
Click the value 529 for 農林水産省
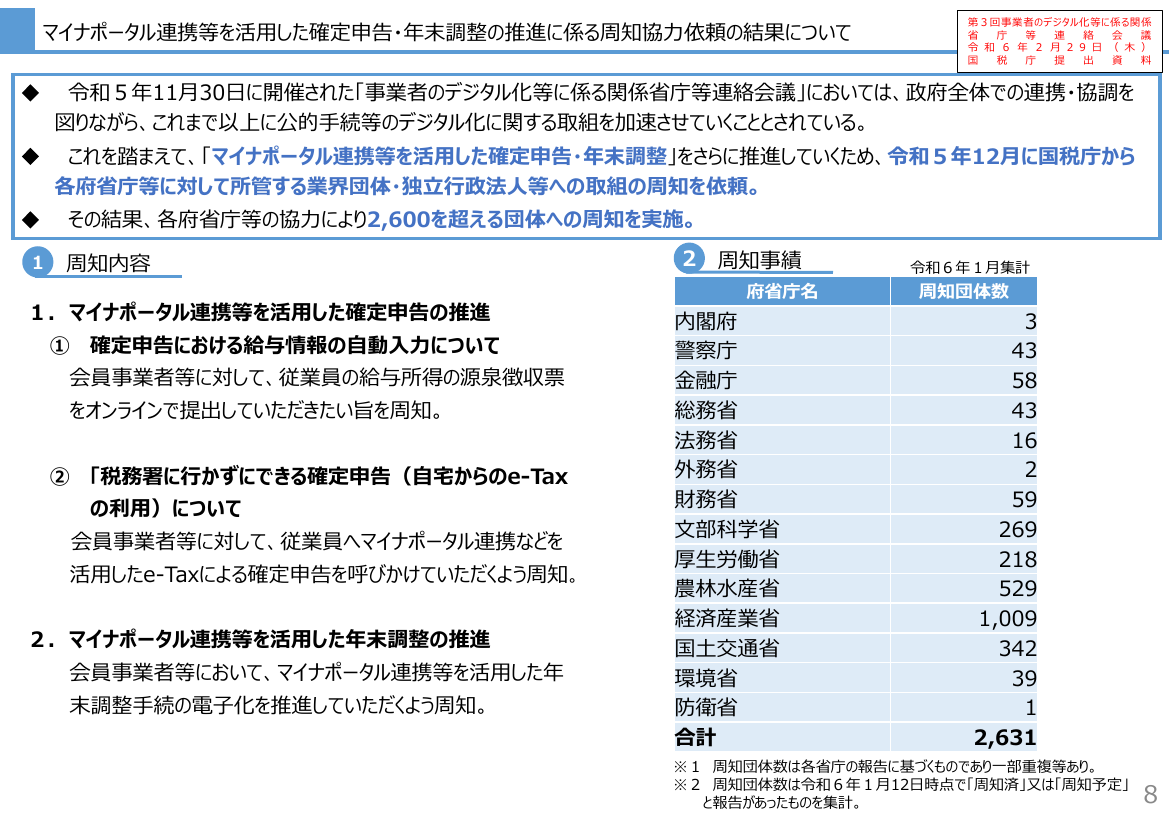click(1018, 588)
